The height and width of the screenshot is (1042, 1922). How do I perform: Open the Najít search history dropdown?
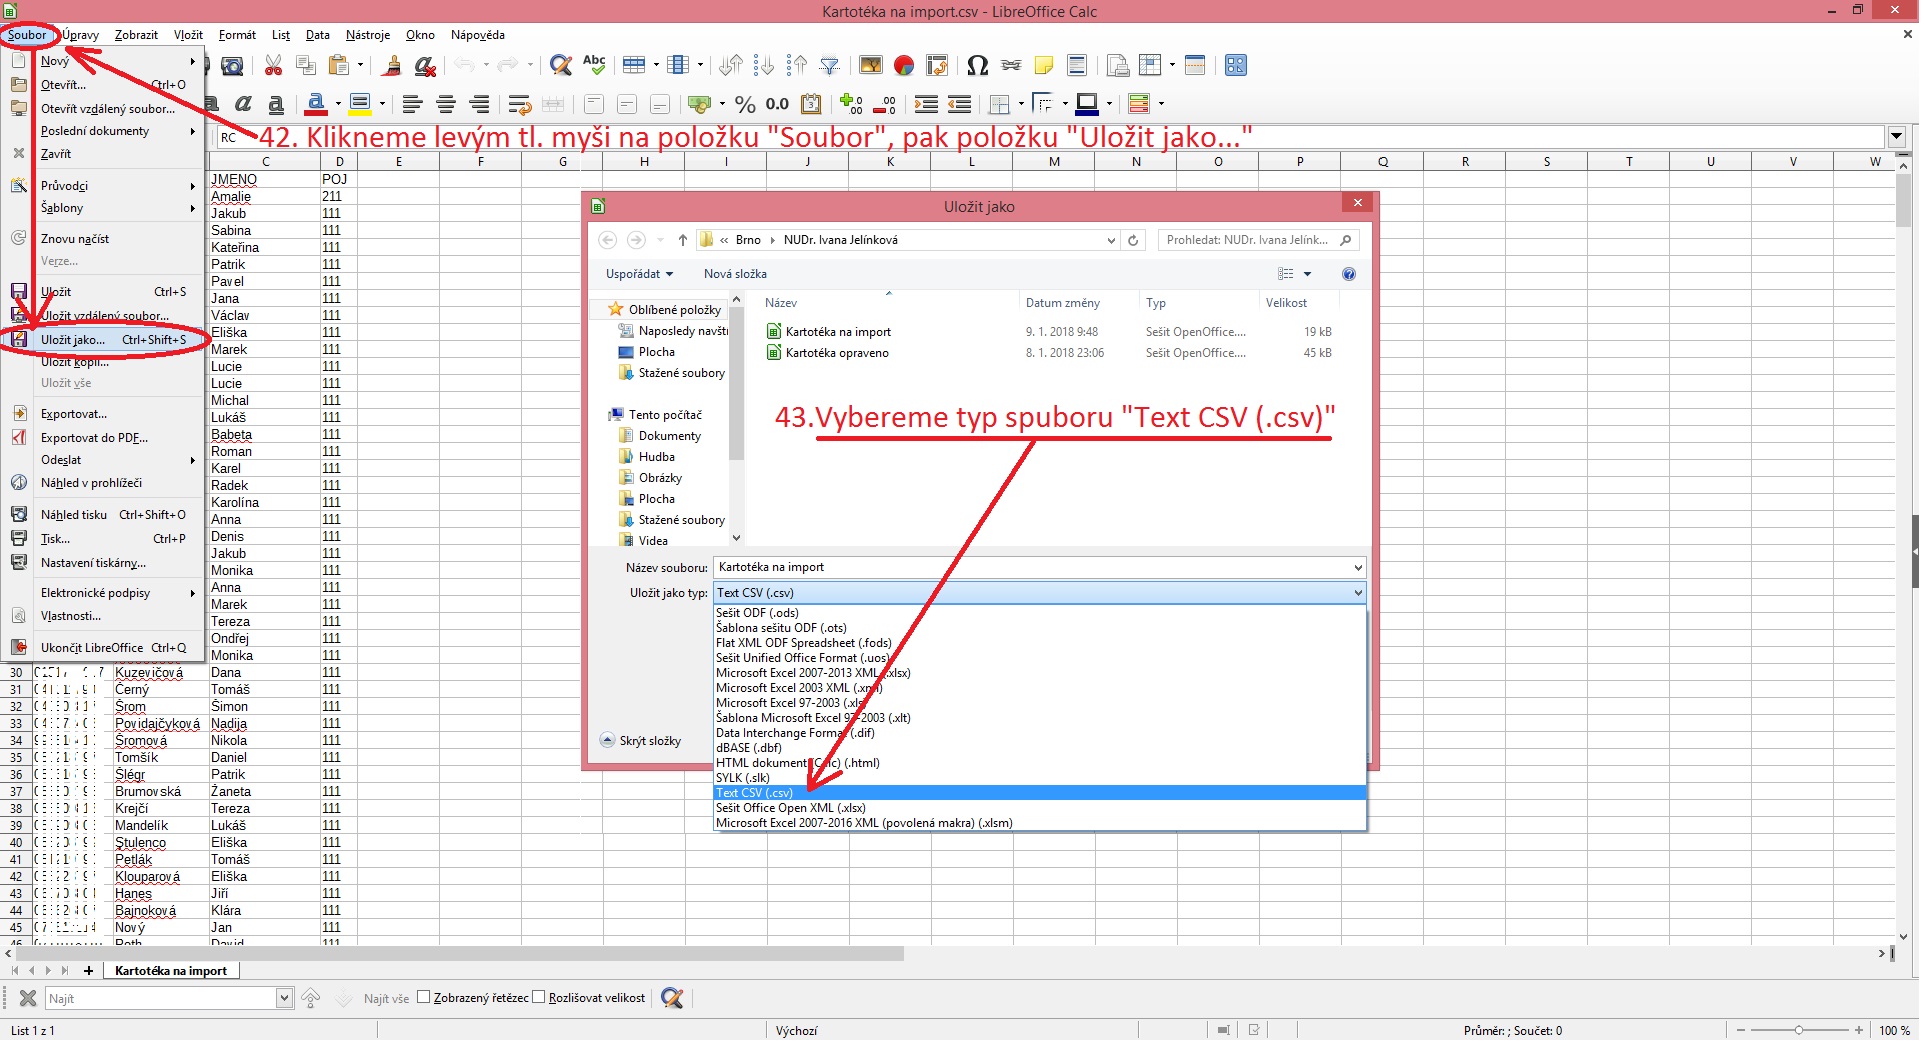tap(284, 998)
